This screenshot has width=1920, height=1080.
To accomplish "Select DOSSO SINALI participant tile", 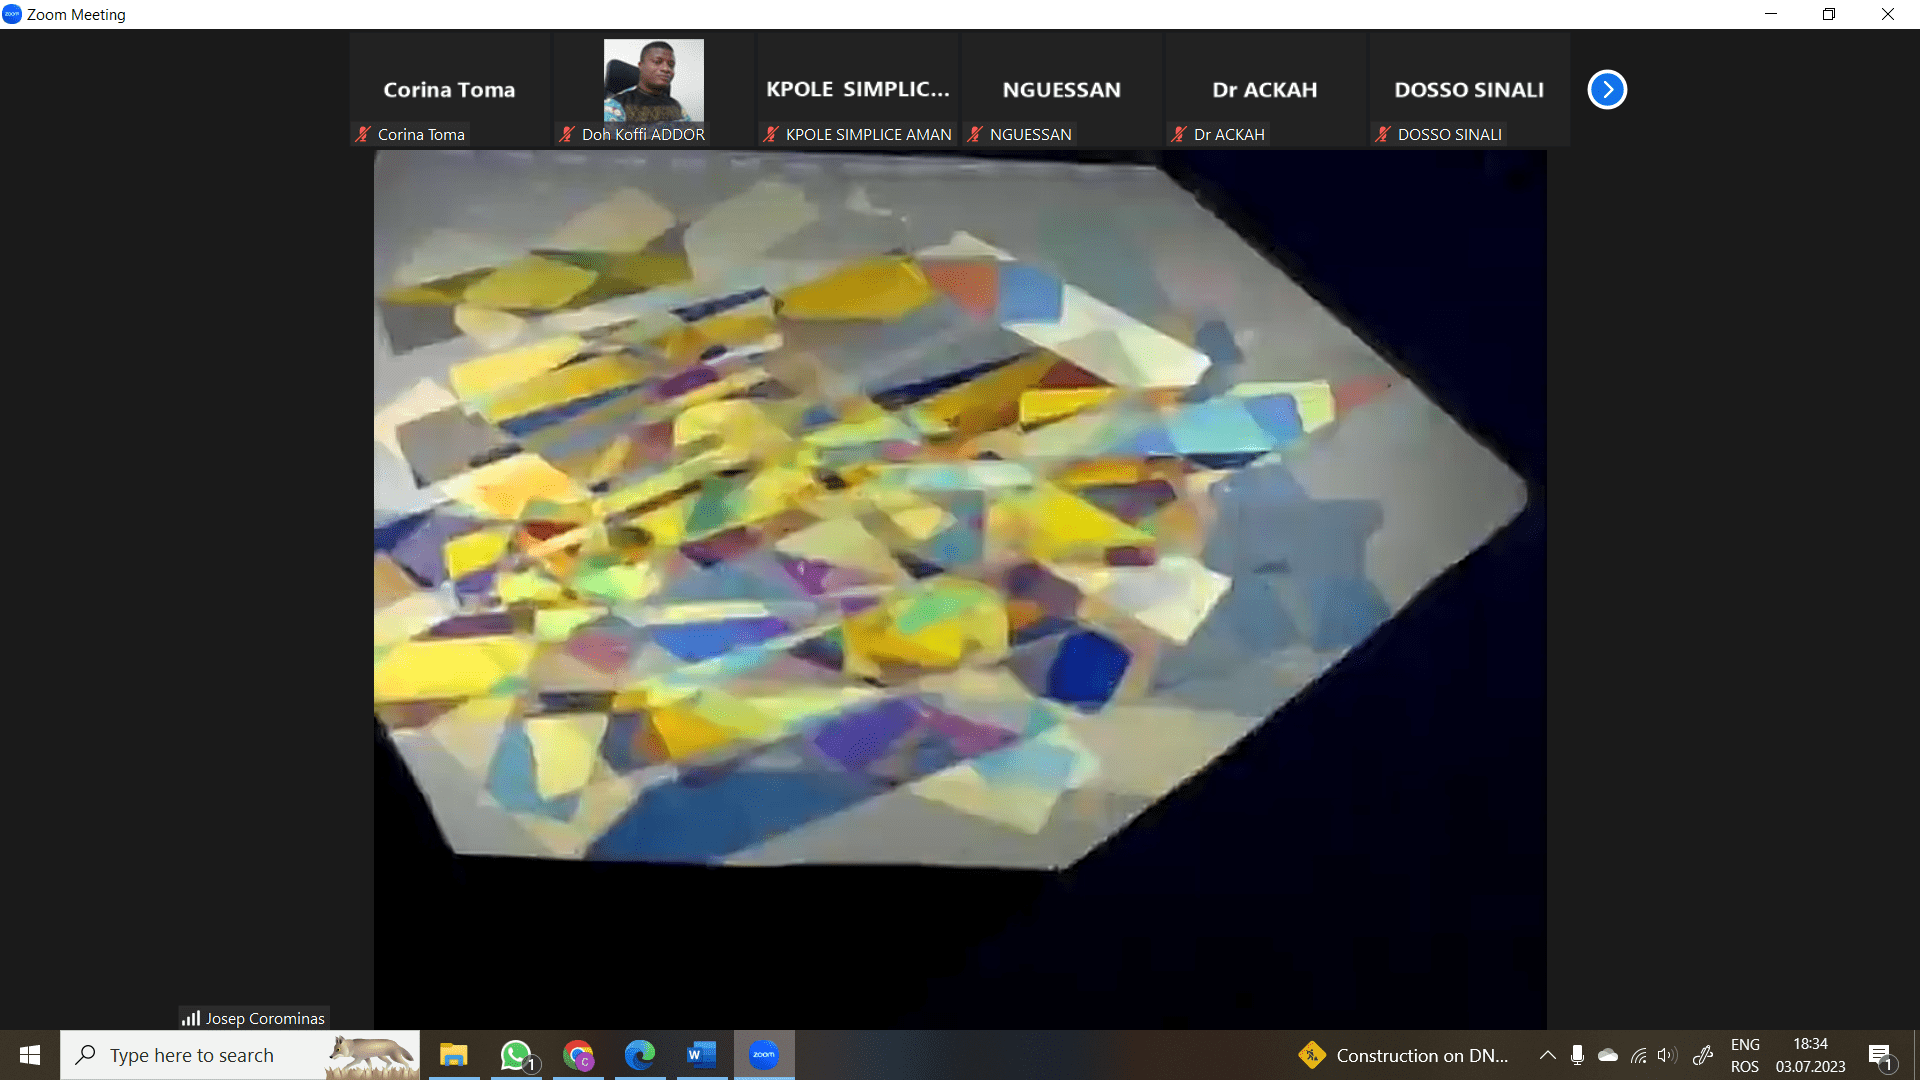I will click(x=1469, y=90).
